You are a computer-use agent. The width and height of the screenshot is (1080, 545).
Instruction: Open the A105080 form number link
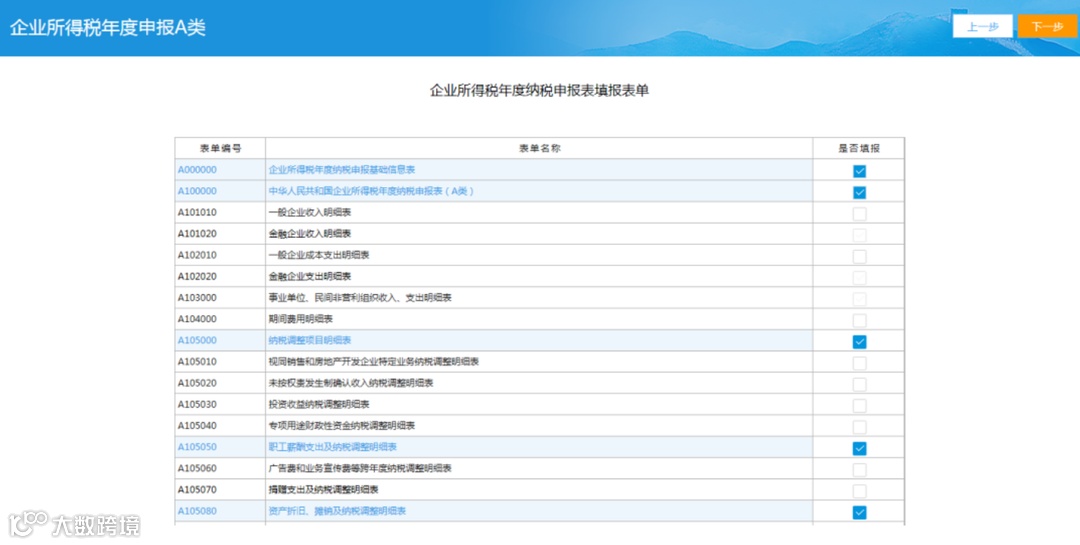click(x=197, y=511)
